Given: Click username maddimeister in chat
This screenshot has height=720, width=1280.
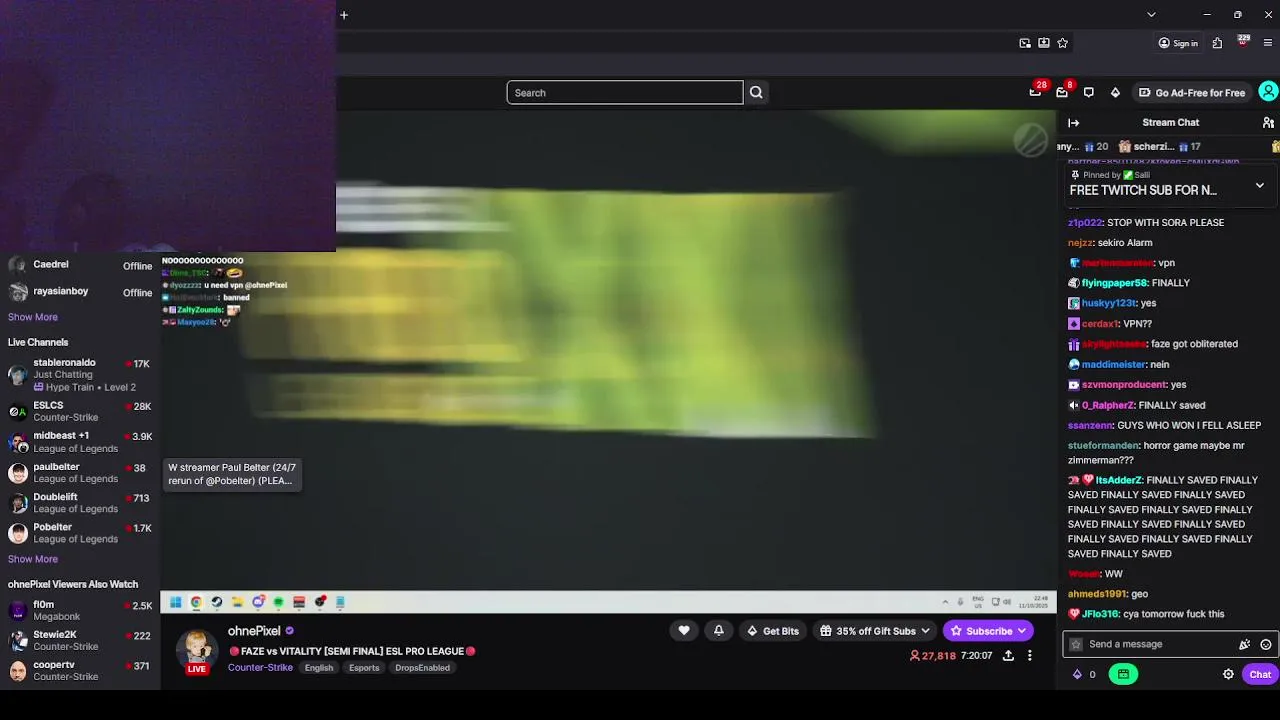Looking at the screenshot, I should click(x=1113, y=364).
